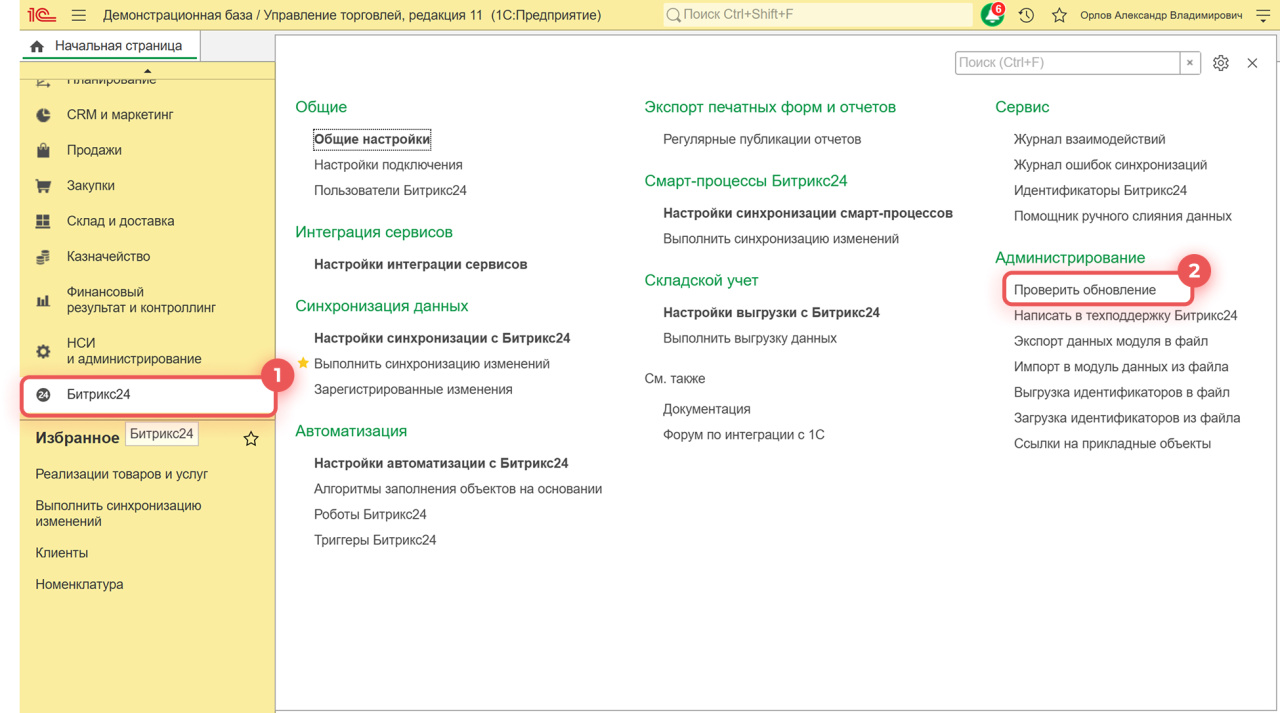Open Общие настройки
Screen dimensions: 1280x713
[372, 140]
